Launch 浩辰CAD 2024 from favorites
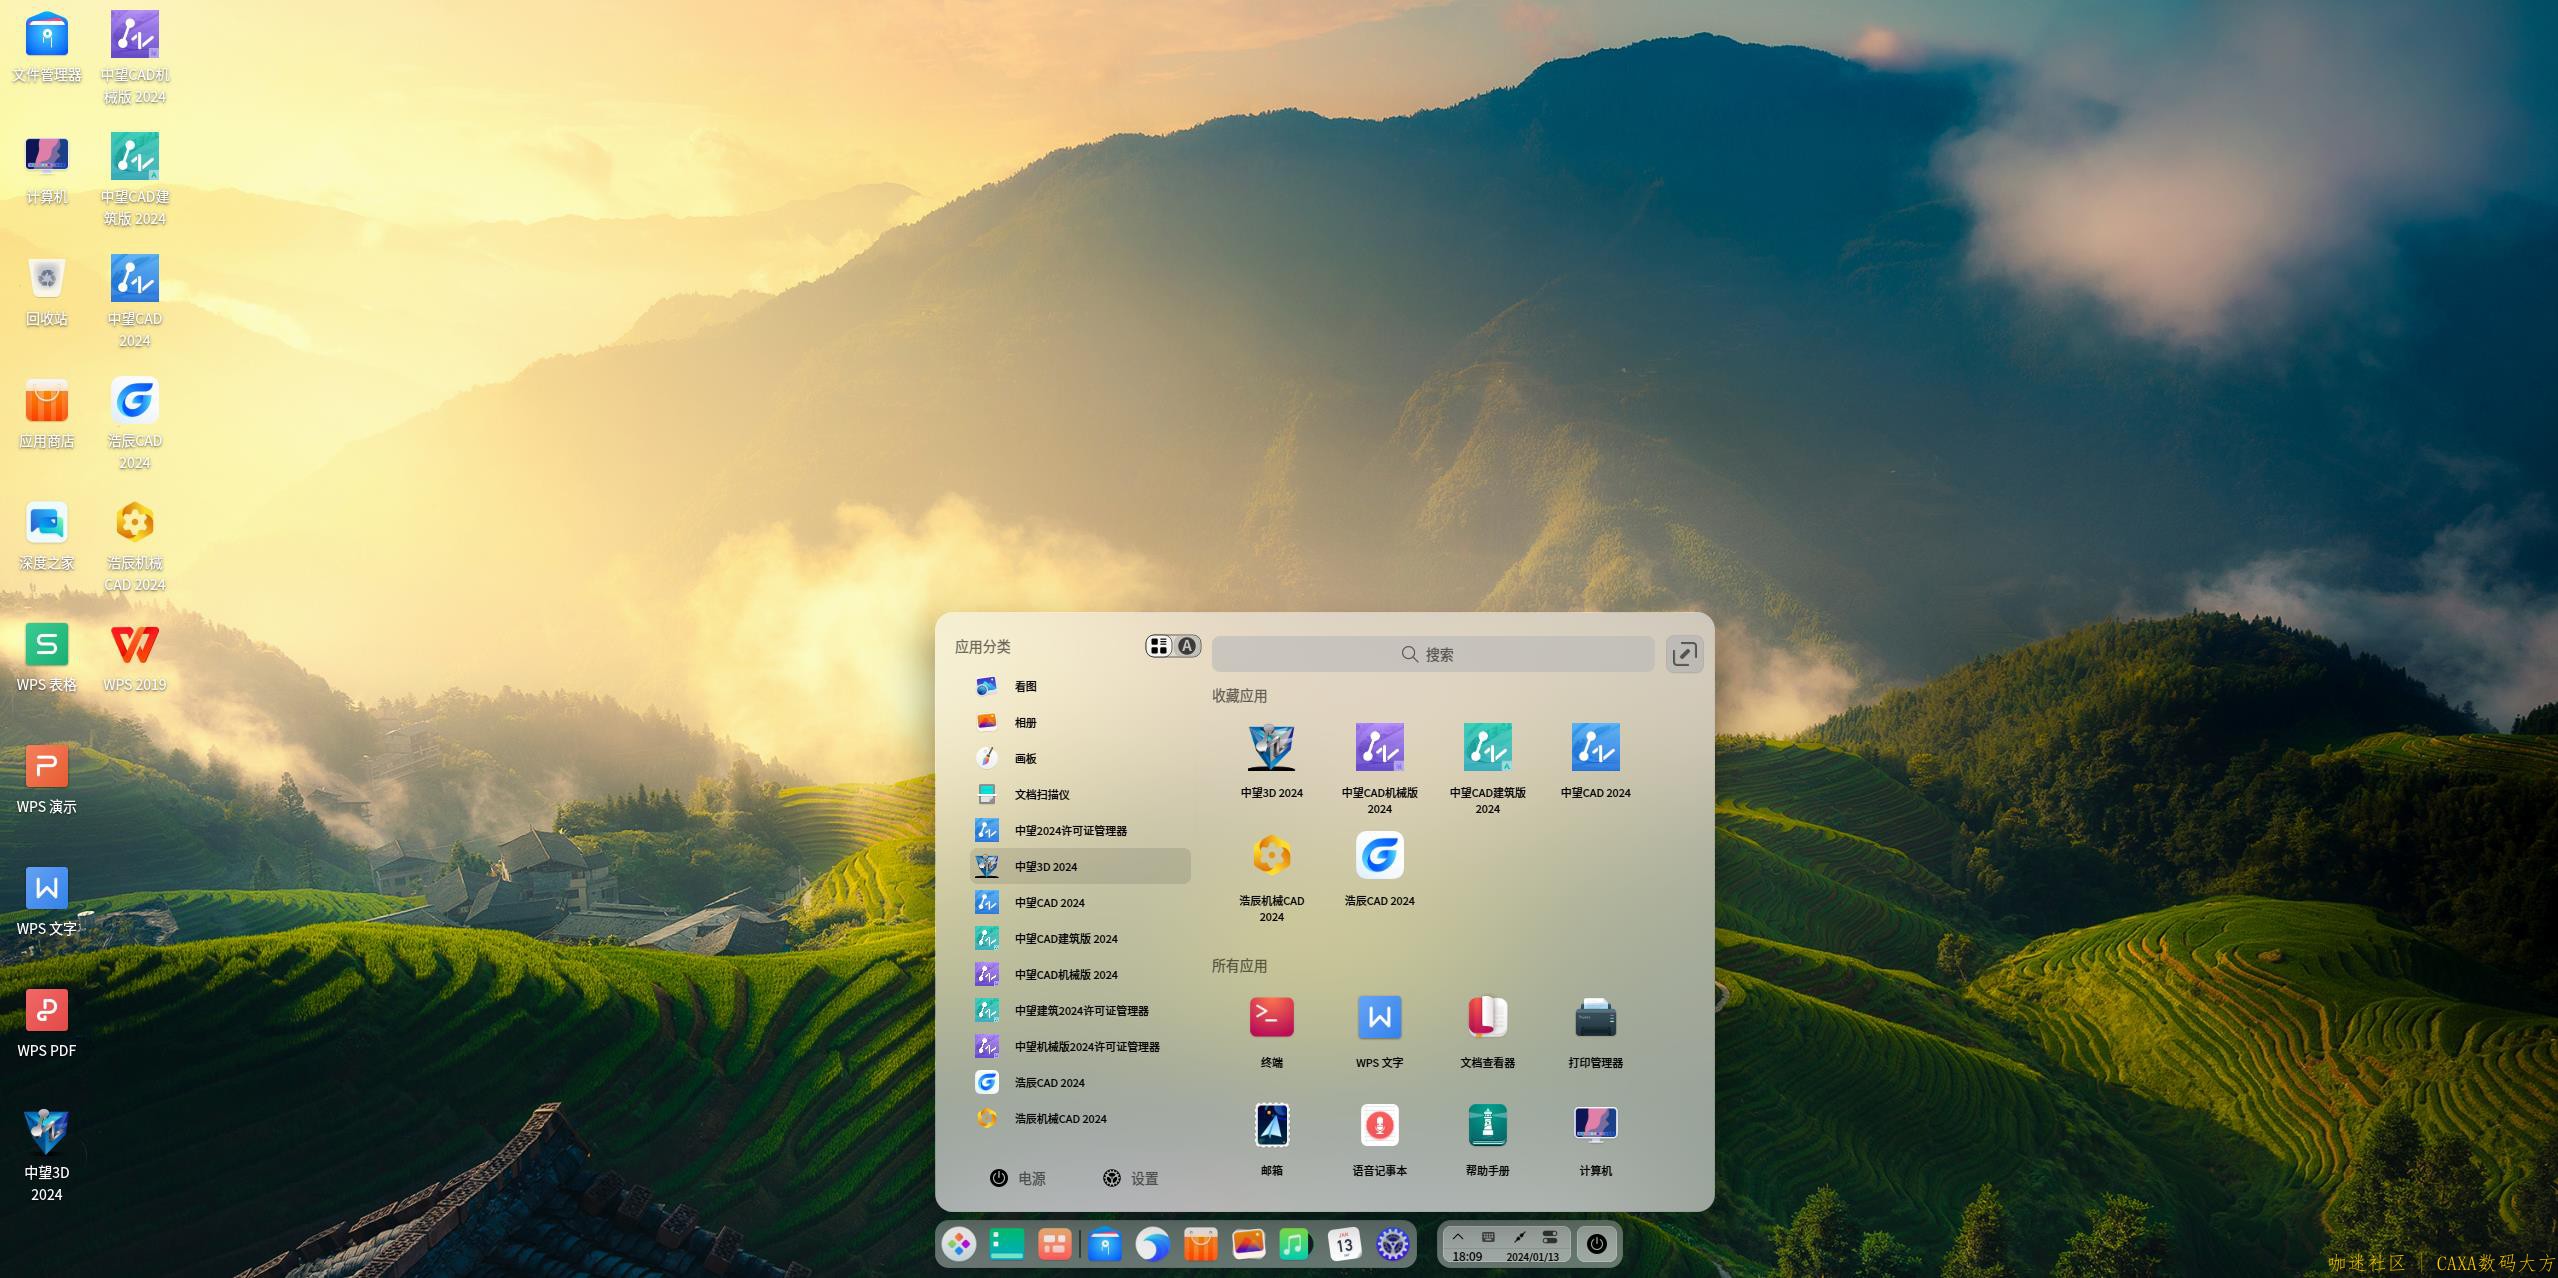Screen dimensions: 2558x1278 click(1379, 857)
